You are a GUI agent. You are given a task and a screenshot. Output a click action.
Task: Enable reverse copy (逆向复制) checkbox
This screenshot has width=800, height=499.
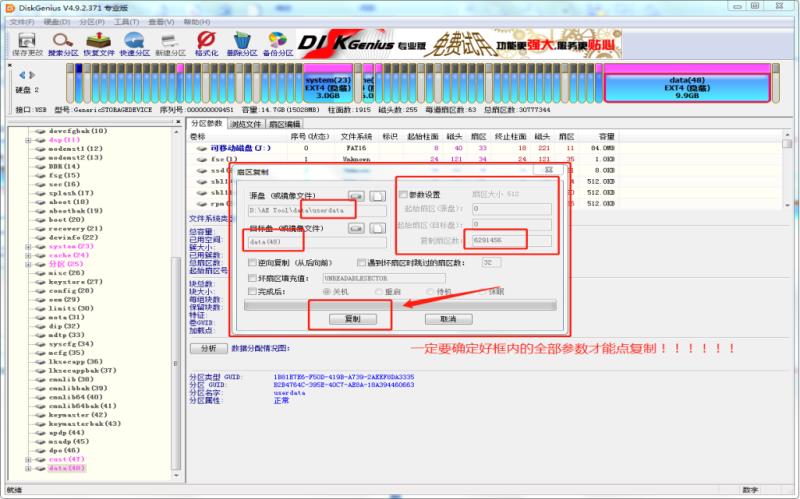pos(252,262)
